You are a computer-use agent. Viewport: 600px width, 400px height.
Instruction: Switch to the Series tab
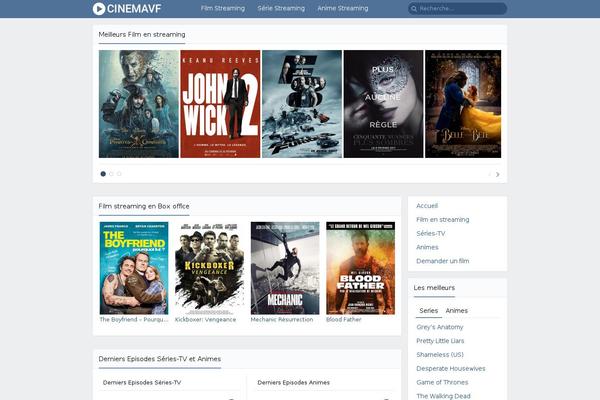coord(429,311)
